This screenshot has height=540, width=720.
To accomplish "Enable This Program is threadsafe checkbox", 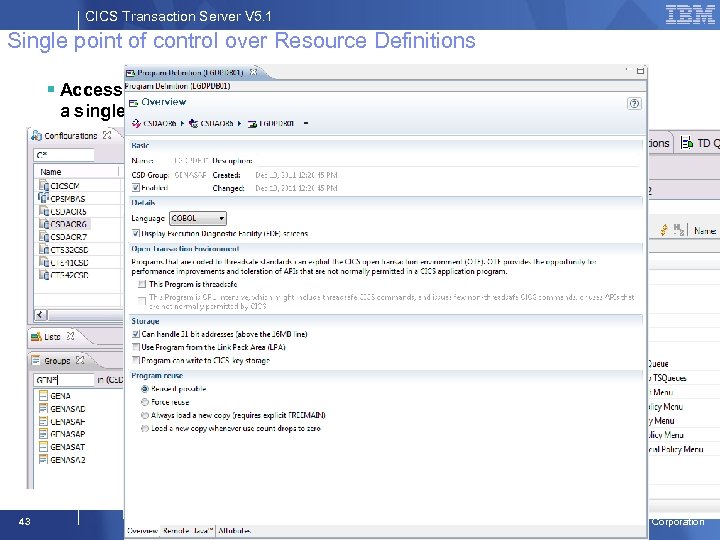I will click(x=142, y=284).
